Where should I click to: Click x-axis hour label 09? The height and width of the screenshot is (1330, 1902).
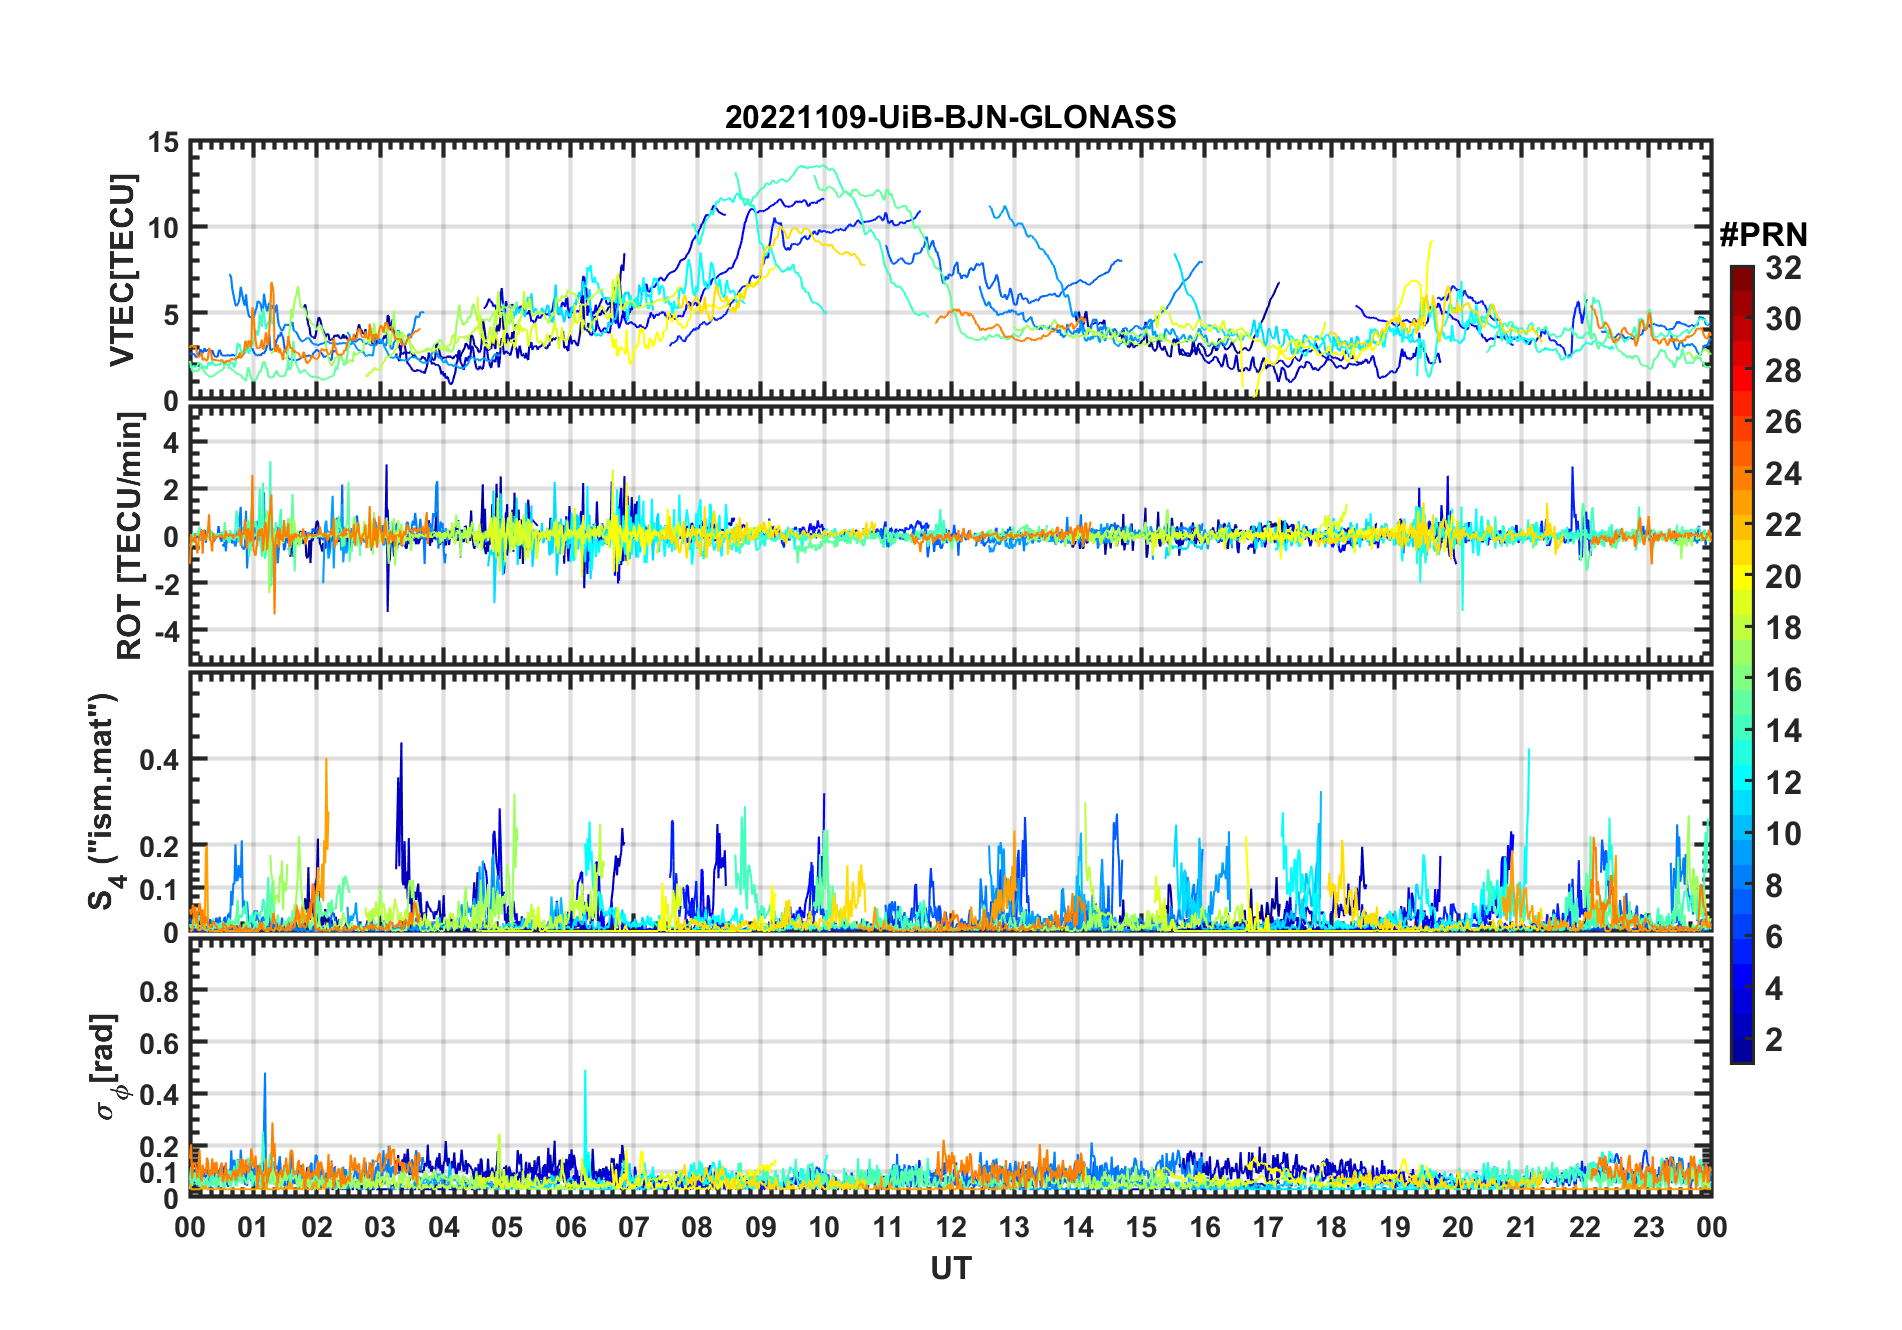(x=760, y=1227)
